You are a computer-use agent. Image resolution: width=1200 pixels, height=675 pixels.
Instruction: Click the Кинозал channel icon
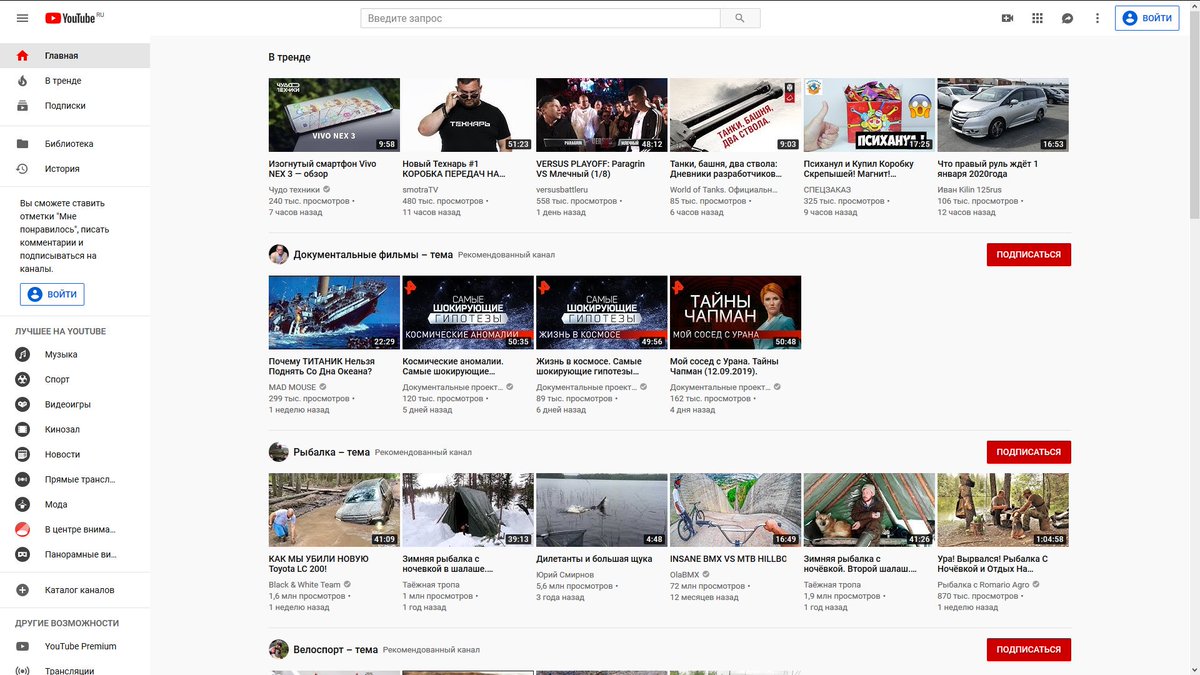[x=22, y=430]
